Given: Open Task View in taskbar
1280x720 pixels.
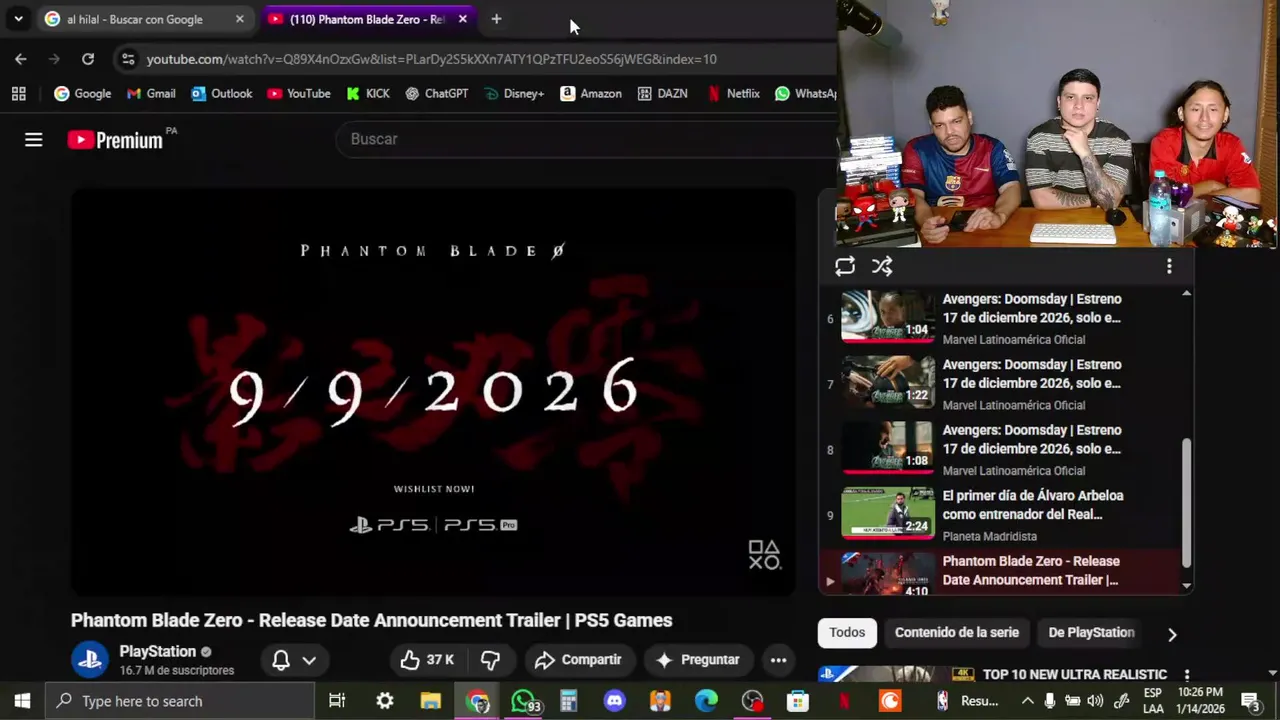Looking at the screenshot, I should pyautogui.click(x=337, y=701).
